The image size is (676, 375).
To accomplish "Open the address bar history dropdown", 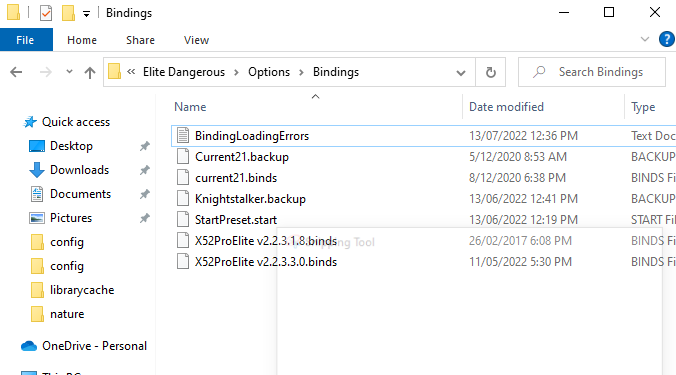I will point(460,72).
